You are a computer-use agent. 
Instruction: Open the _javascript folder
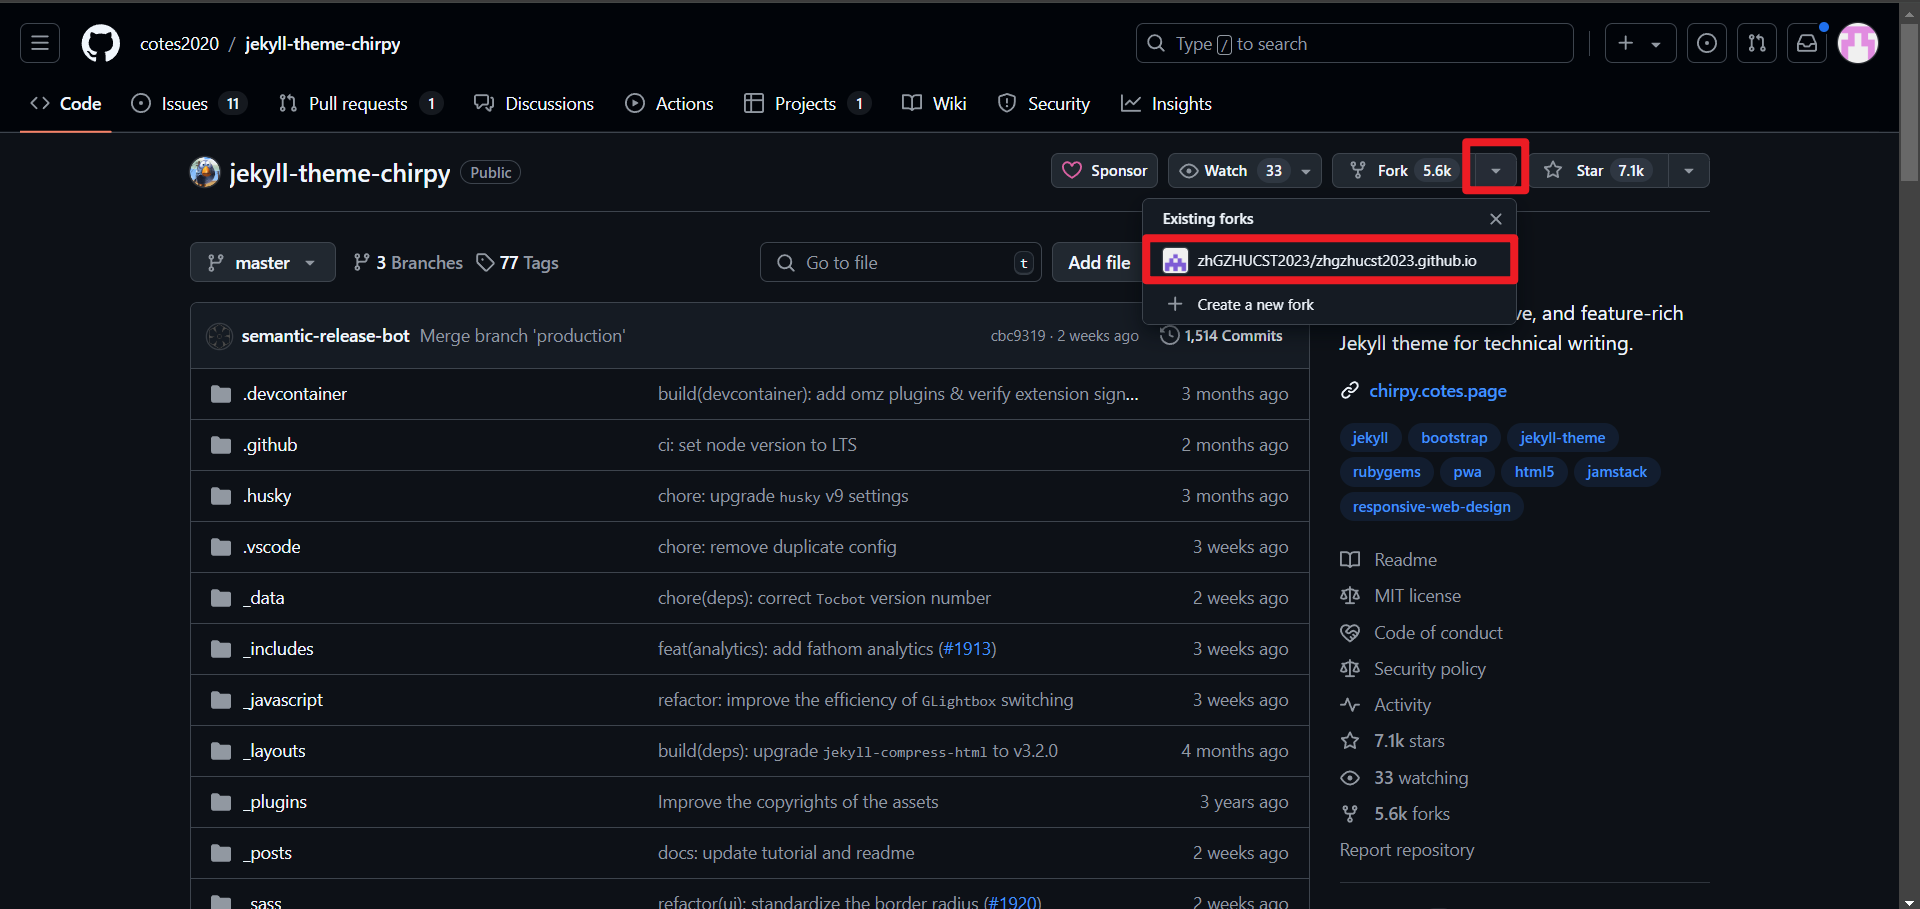(x=283, y=700)
